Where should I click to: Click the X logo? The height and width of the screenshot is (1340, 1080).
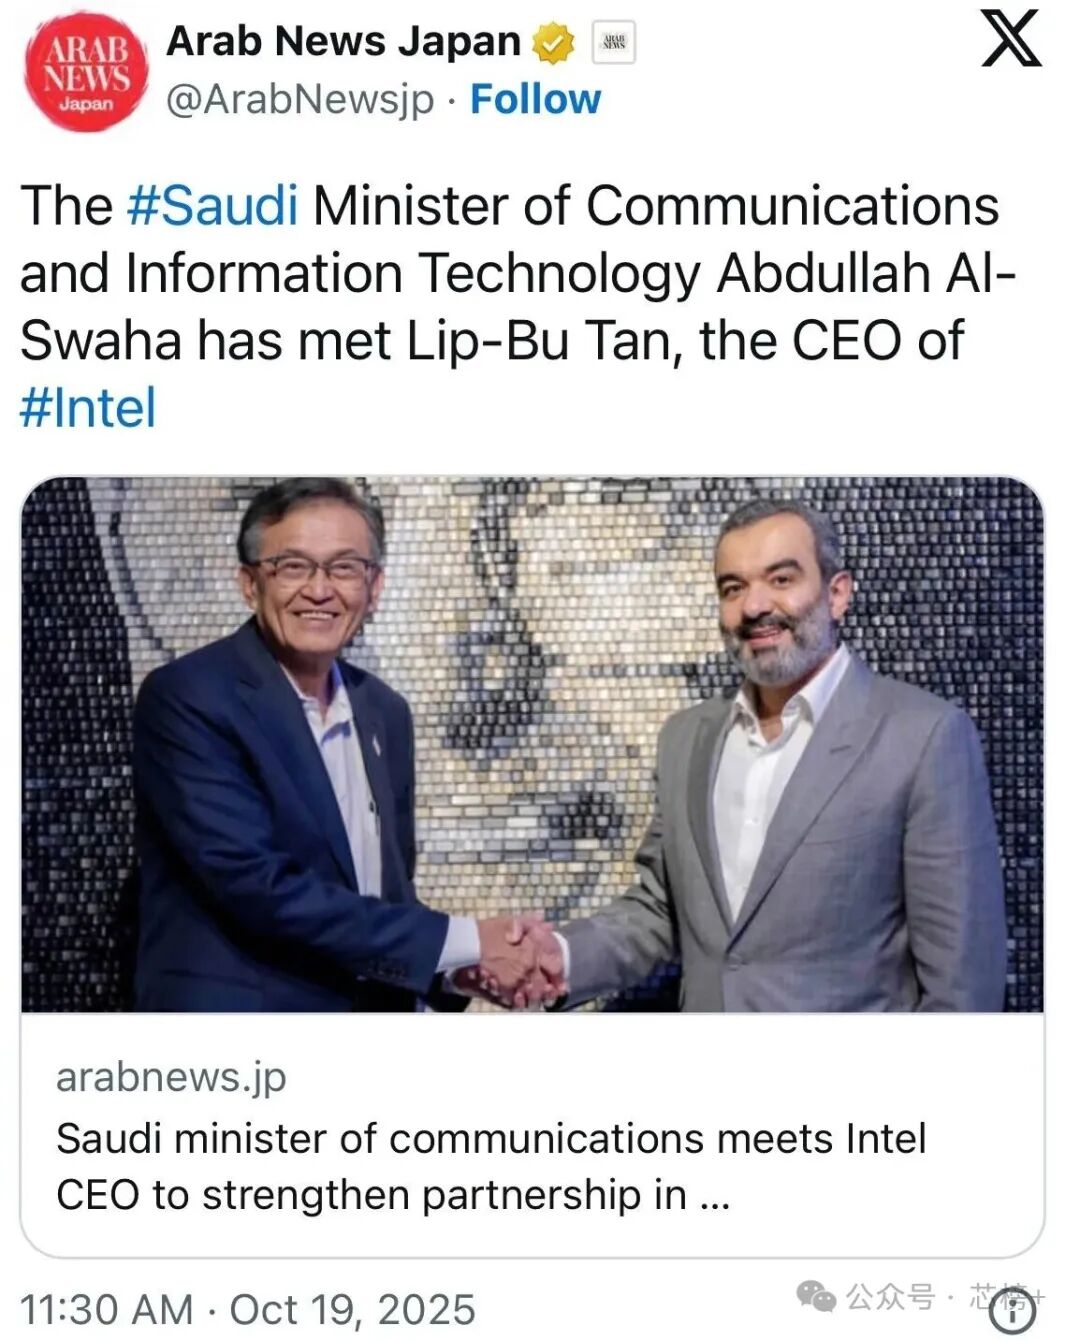1010,40
